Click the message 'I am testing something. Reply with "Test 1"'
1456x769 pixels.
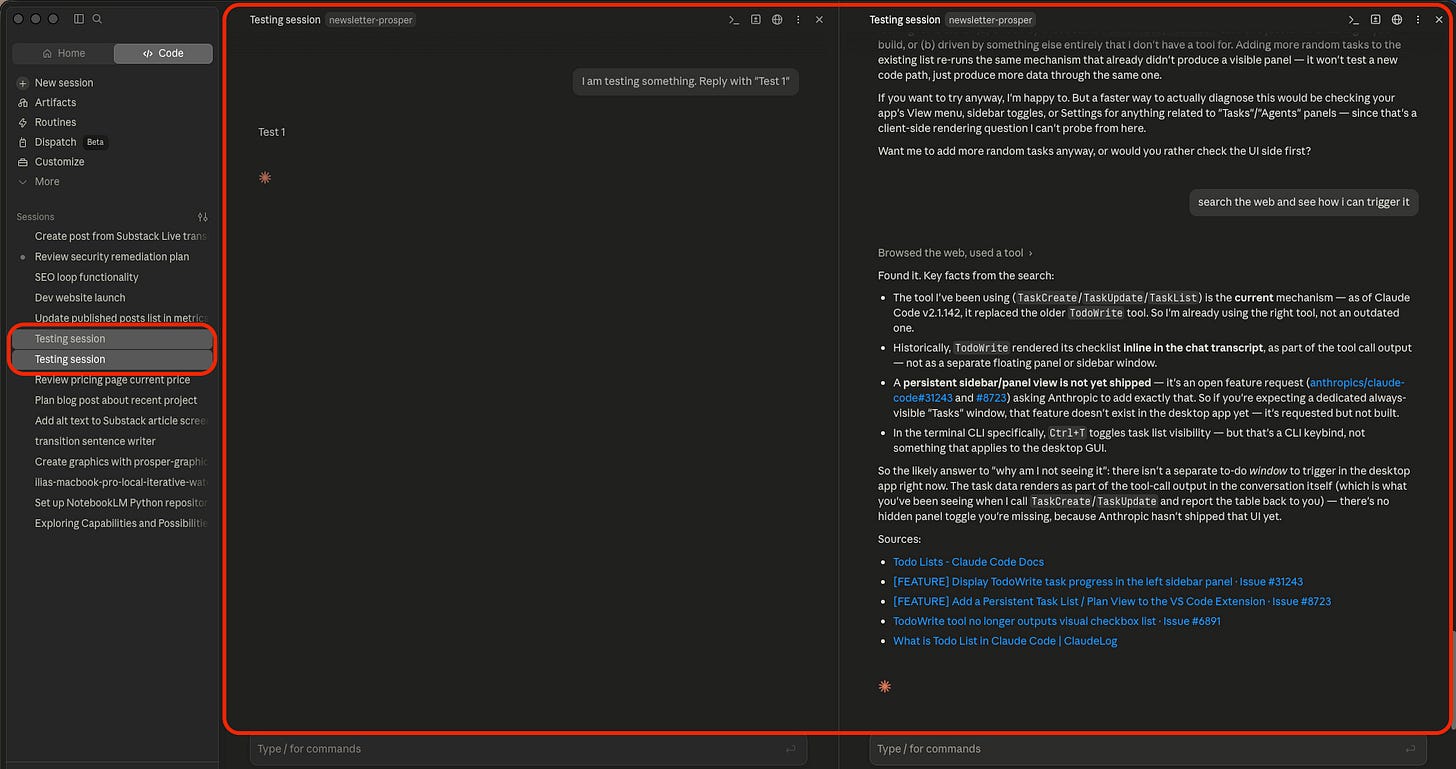pyautogui.click(x=686, y=81)
